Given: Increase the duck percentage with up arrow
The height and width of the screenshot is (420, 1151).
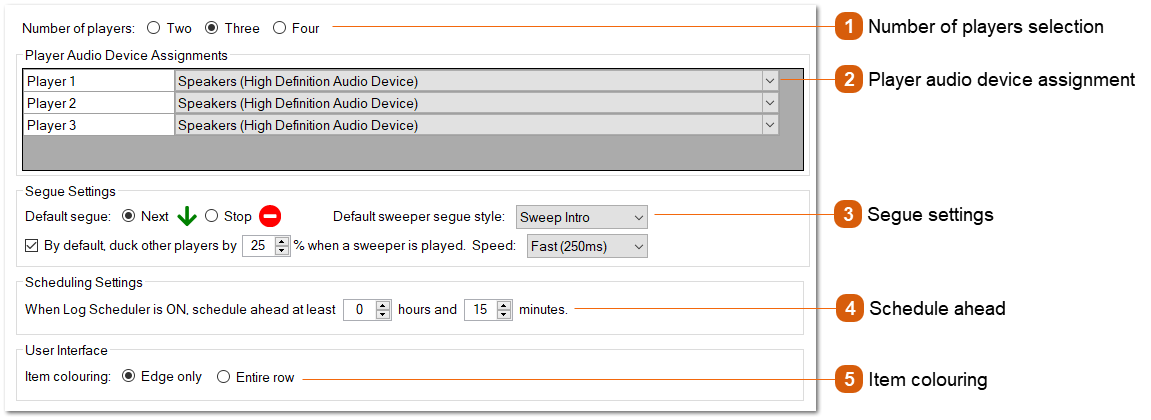Looking at the screenshot, I should [282, 241].
